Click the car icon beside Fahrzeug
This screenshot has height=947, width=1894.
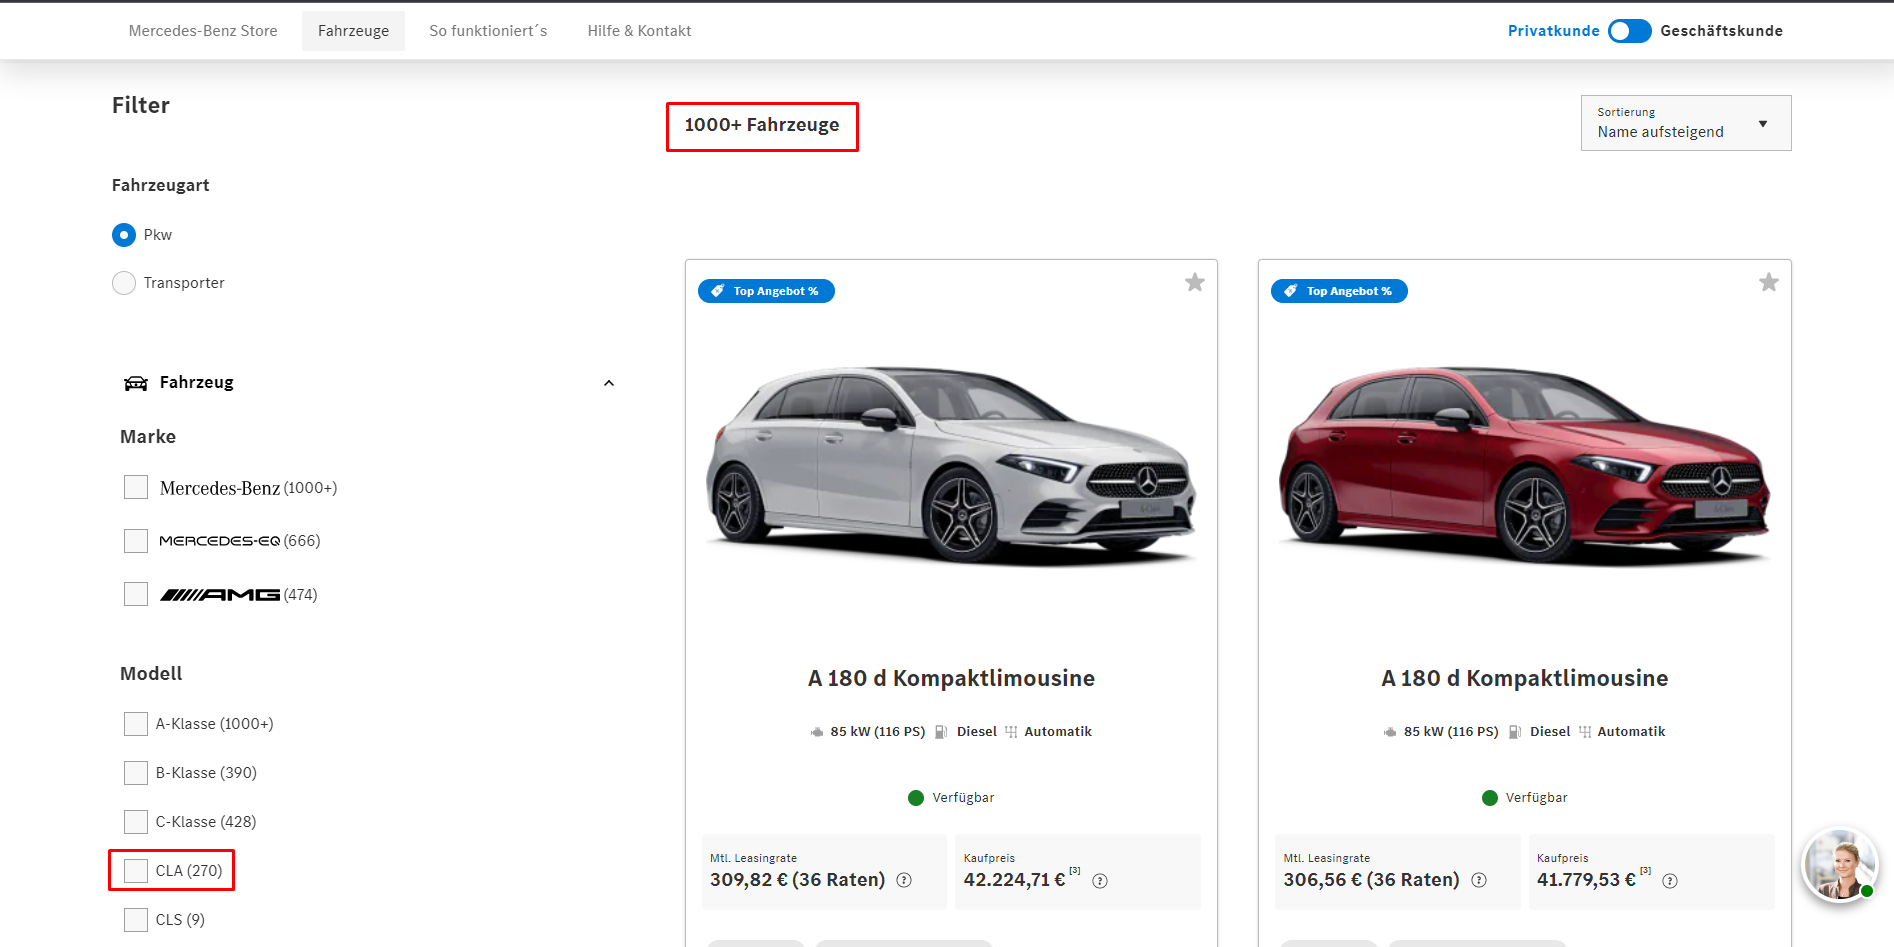(x=136, y=383)
